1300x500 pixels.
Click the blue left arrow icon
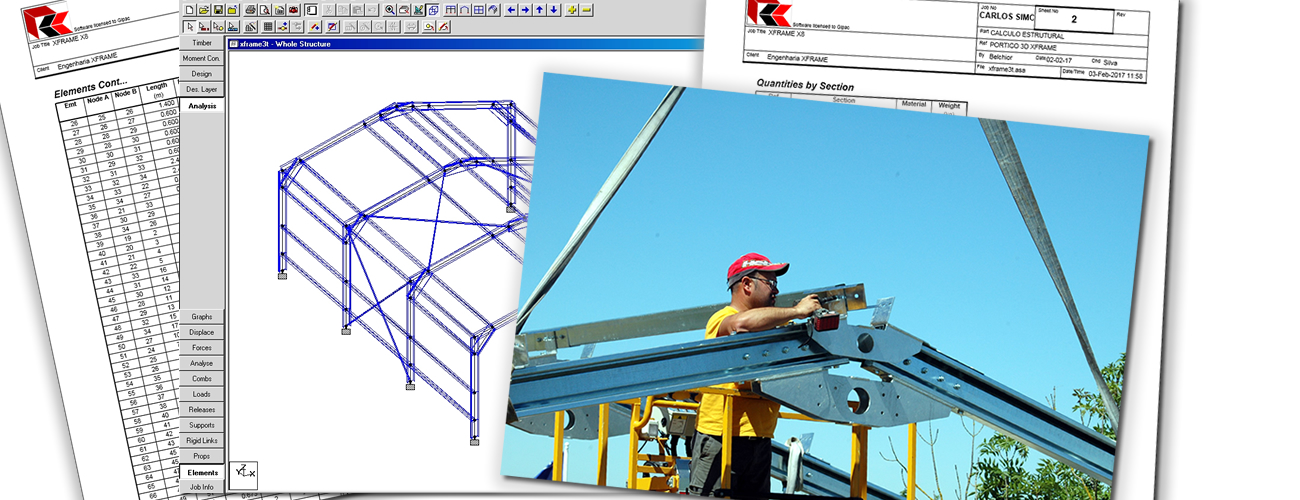coord(511,10)
